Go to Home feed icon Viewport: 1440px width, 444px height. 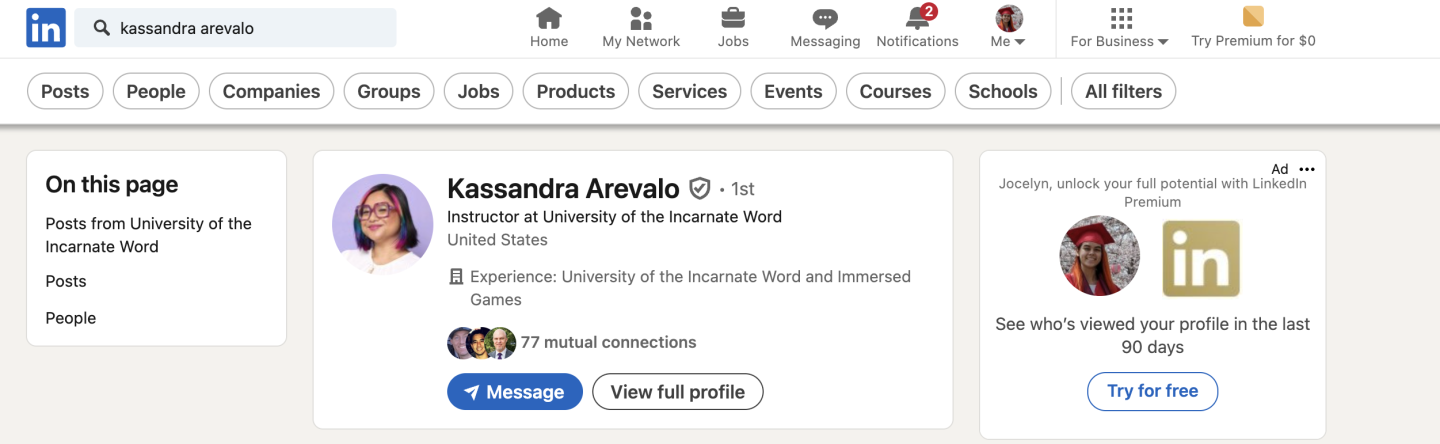[549, 18]
